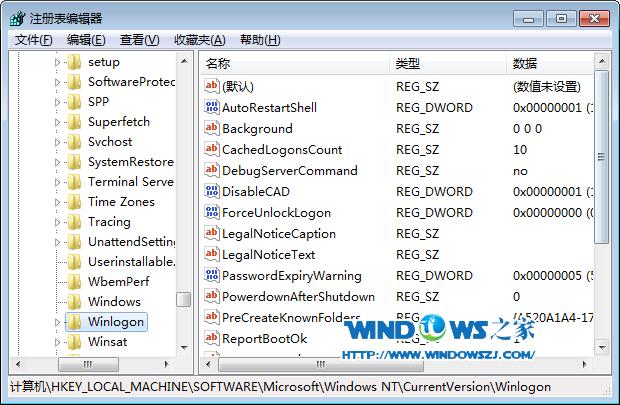Expand the SPP tree node
Image resolution: width=620 pixels, height=405 pixels.
pos(57,102)
